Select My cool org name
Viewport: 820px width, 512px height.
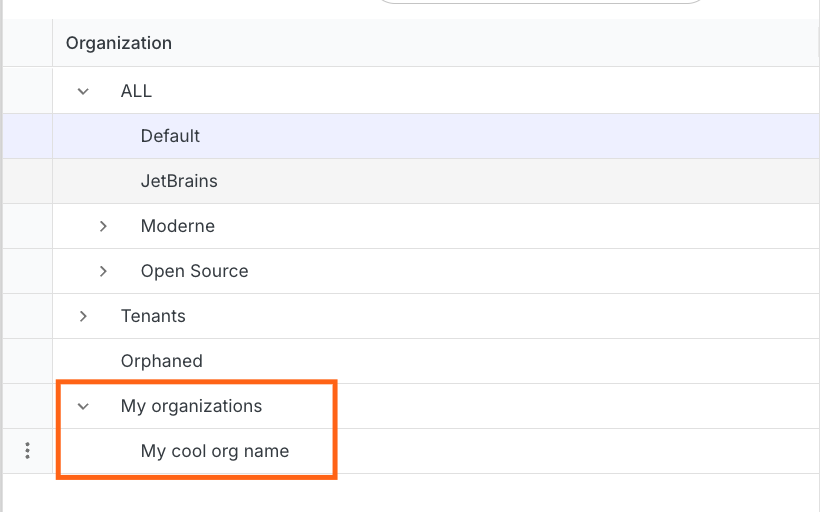coord(214,451)
